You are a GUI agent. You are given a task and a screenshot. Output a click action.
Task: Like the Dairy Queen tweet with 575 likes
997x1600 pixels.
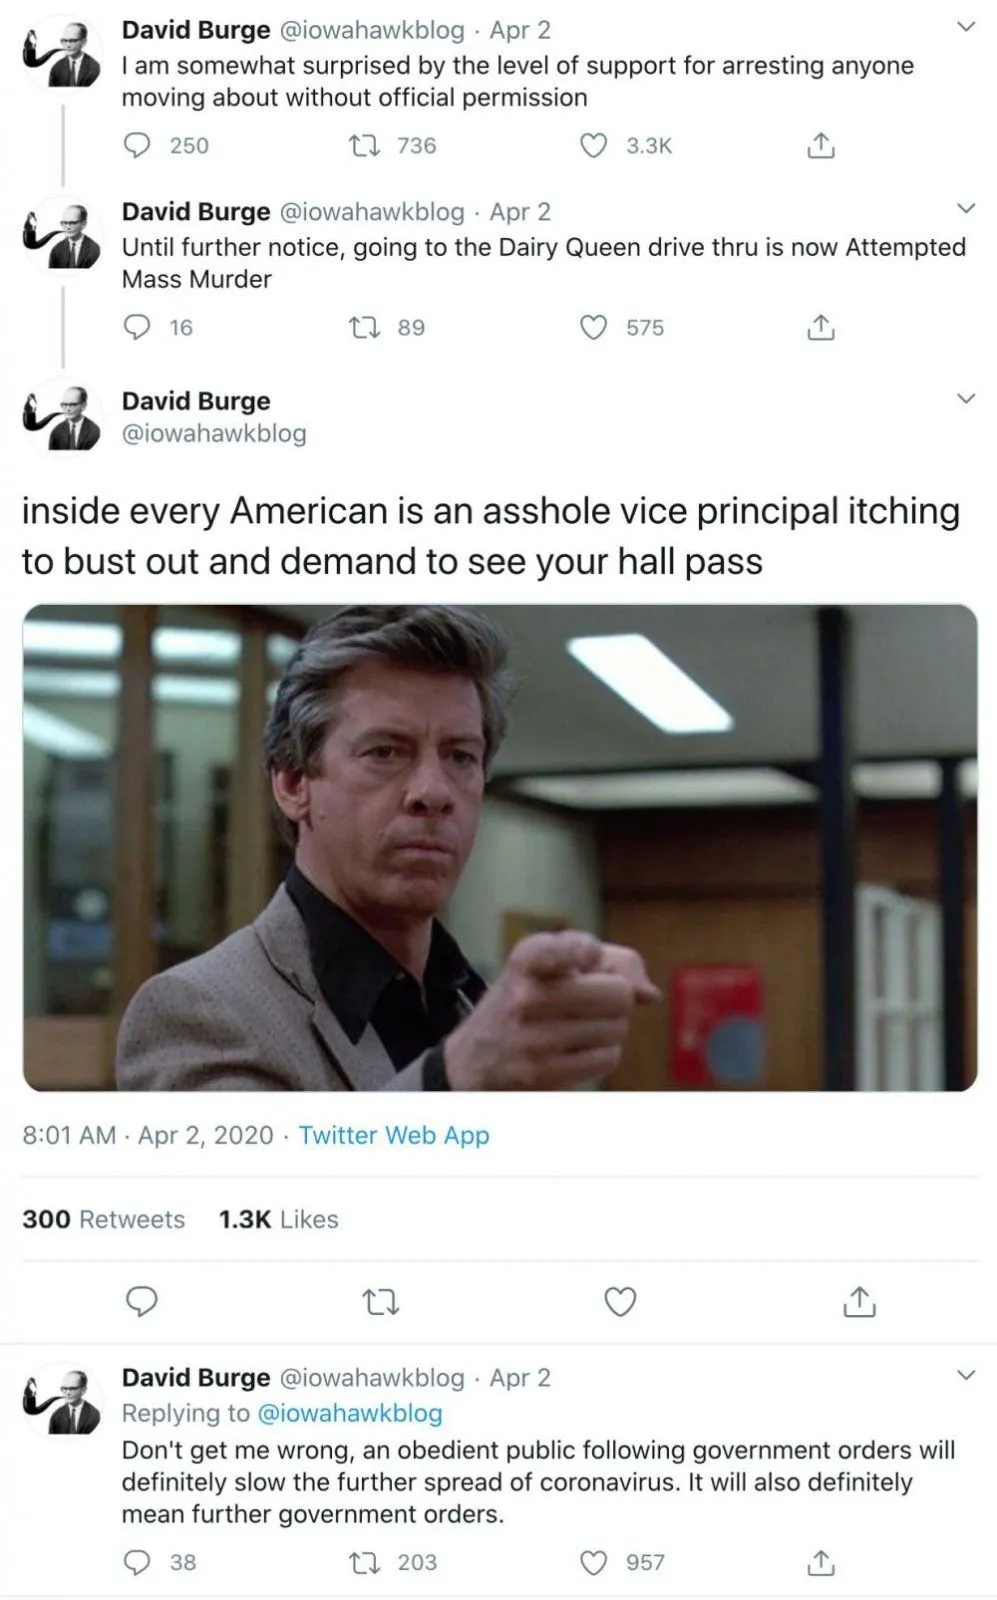[x=594, y=328]
